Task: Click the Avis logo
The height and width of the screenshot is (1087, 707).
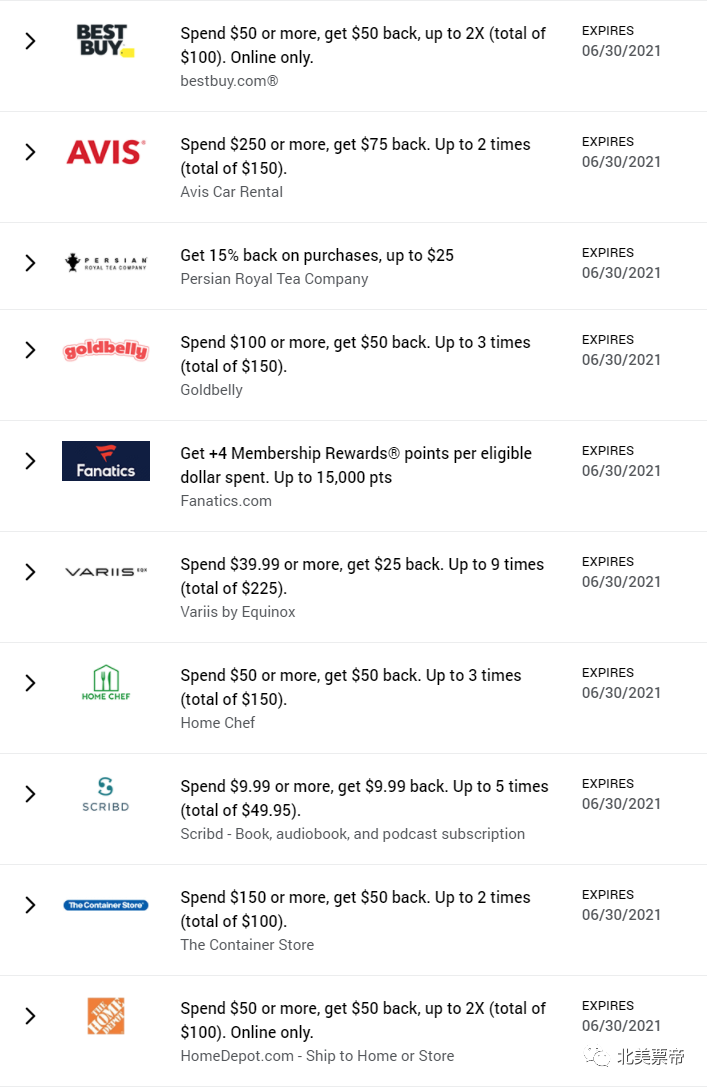Action: (105, 152)
